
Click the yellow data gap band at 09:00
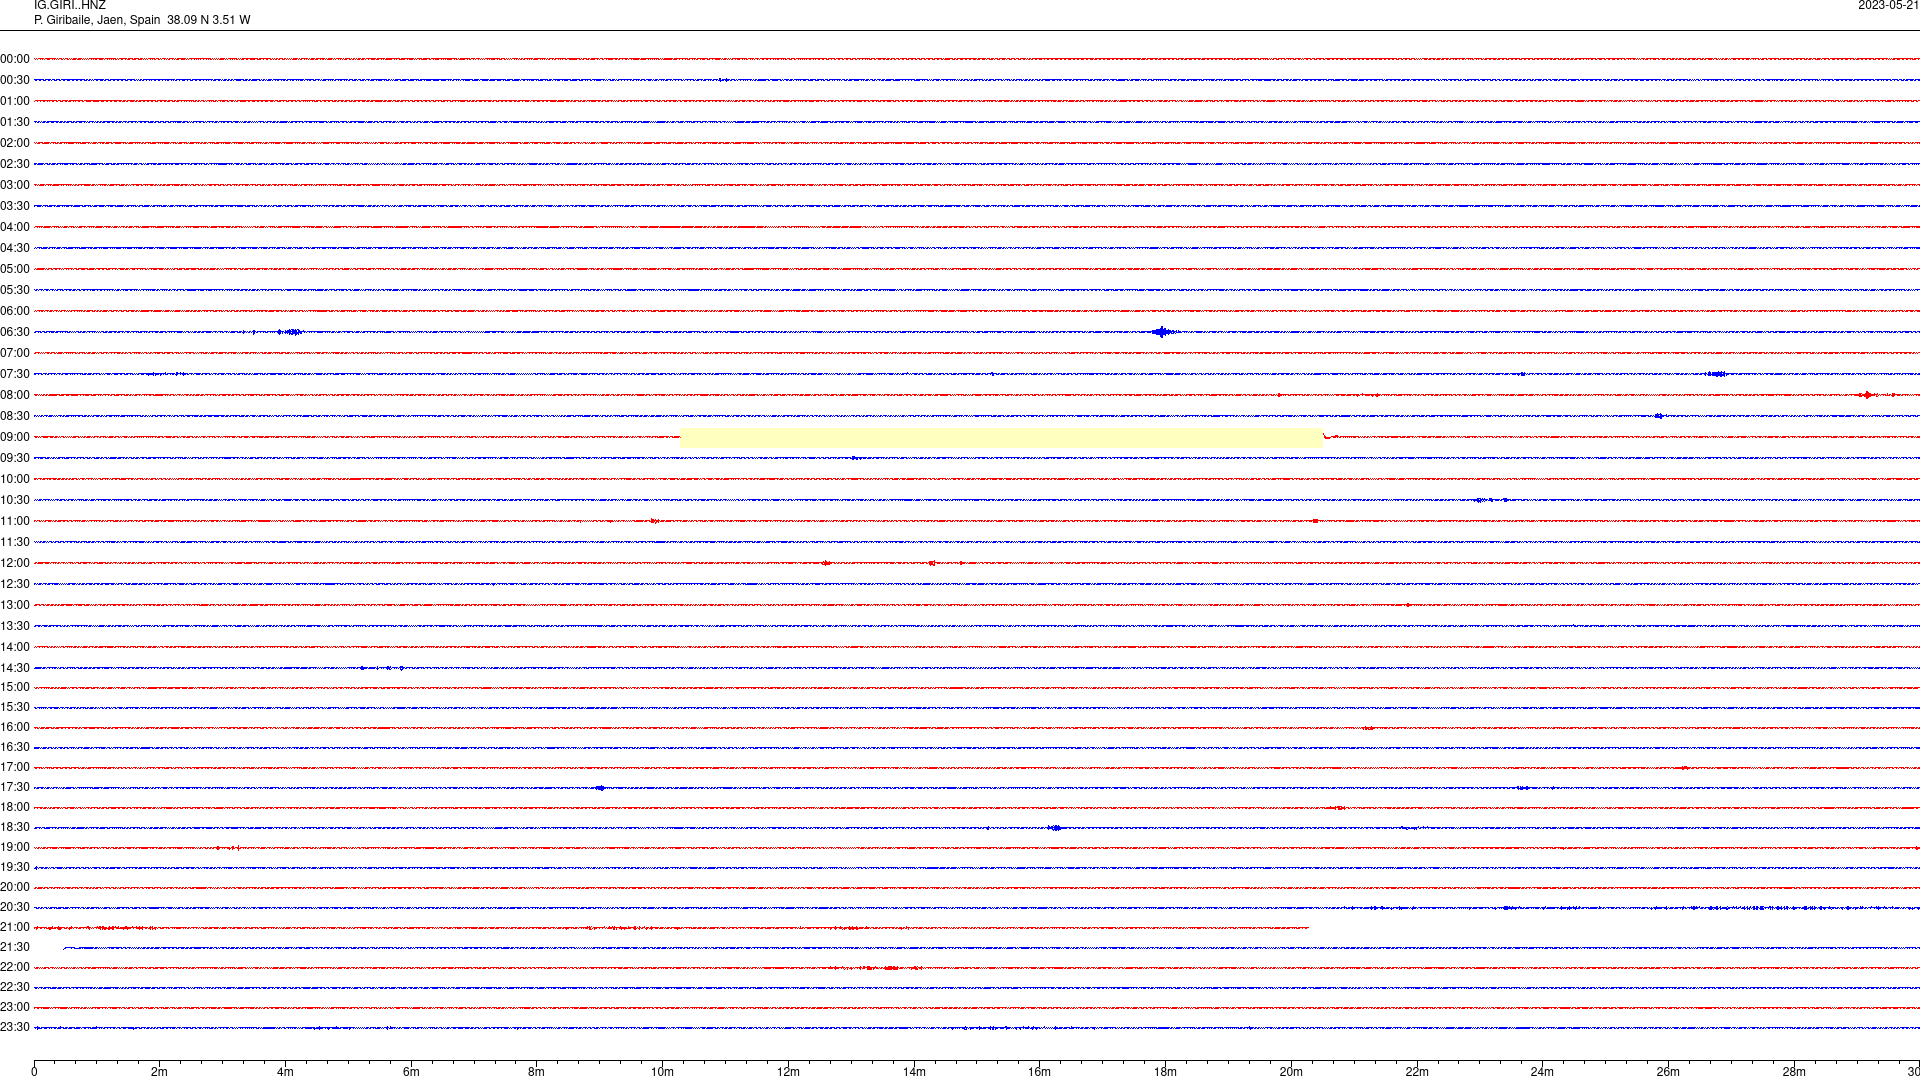[x=1001, y=437]
